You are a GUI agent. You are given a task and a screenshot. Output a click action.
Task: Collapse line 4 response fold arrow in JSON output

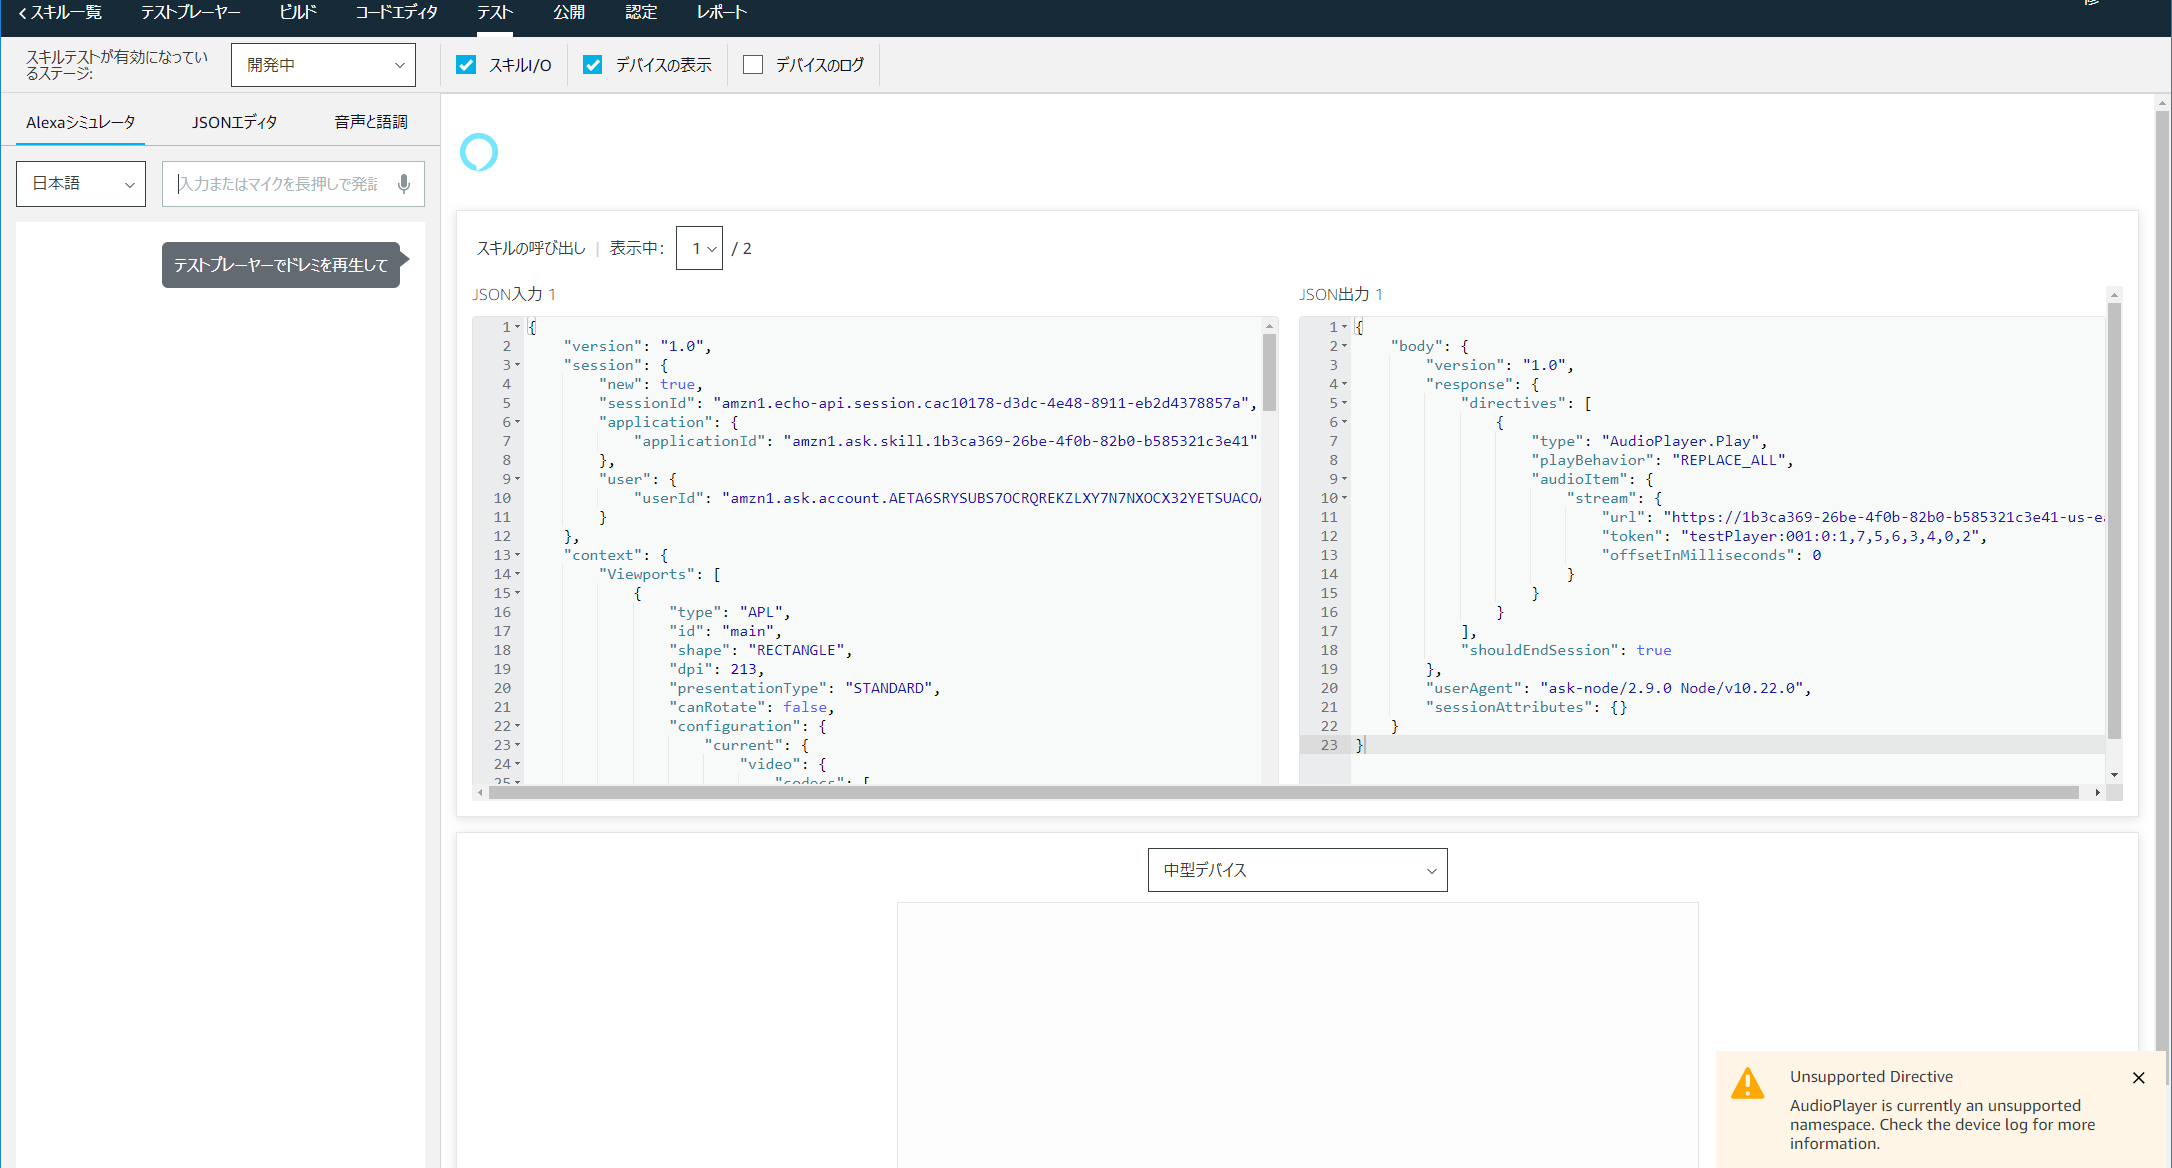click(x=1344, y=384)
